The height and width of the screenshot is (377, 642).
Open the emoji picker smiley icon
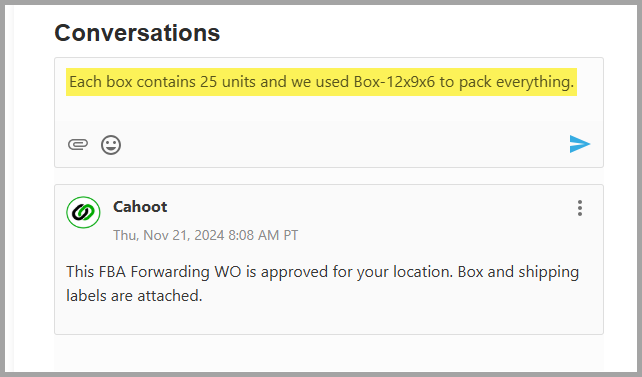tap(111, 144)
